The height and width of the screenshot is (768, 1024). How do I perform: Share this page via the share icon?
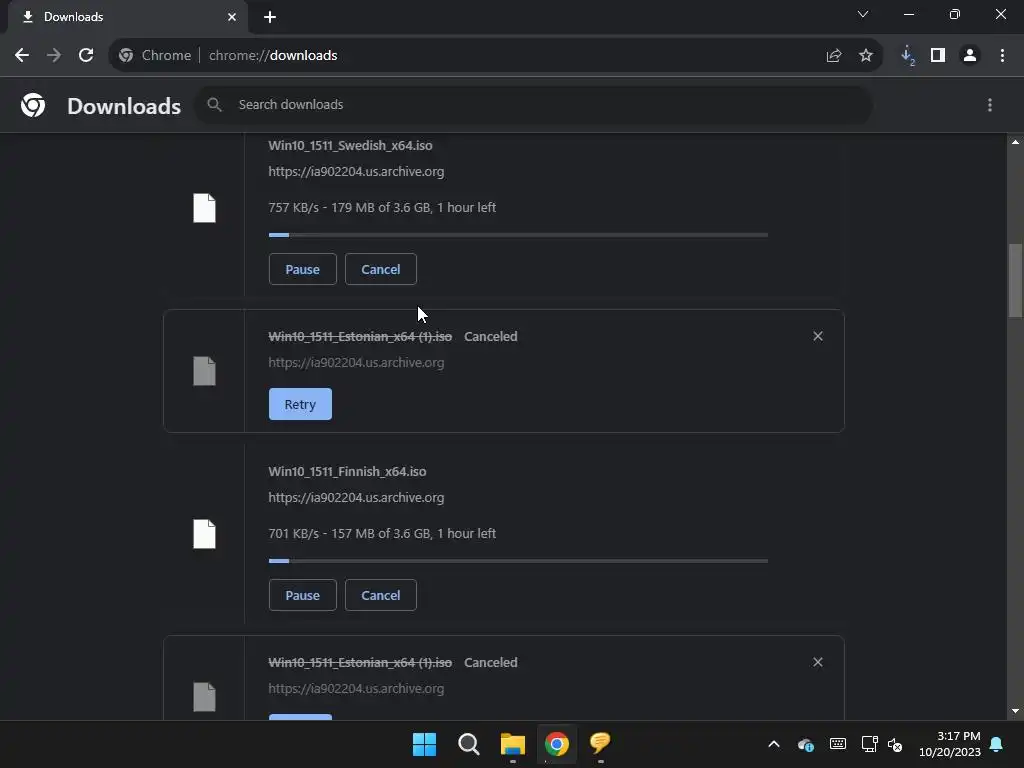pyautogui.click(x=833, y=56)
